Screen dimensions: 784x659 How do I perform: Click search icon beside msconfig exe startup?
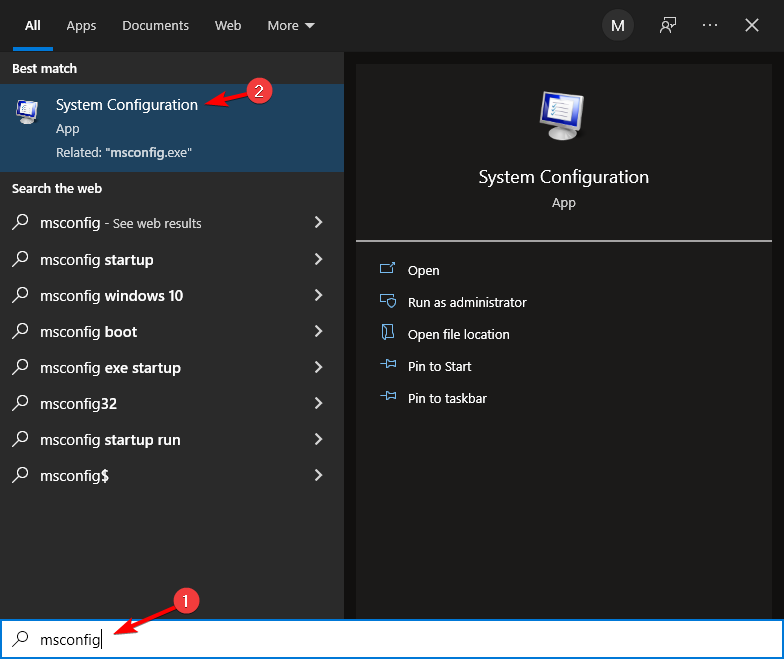[20, 367]
